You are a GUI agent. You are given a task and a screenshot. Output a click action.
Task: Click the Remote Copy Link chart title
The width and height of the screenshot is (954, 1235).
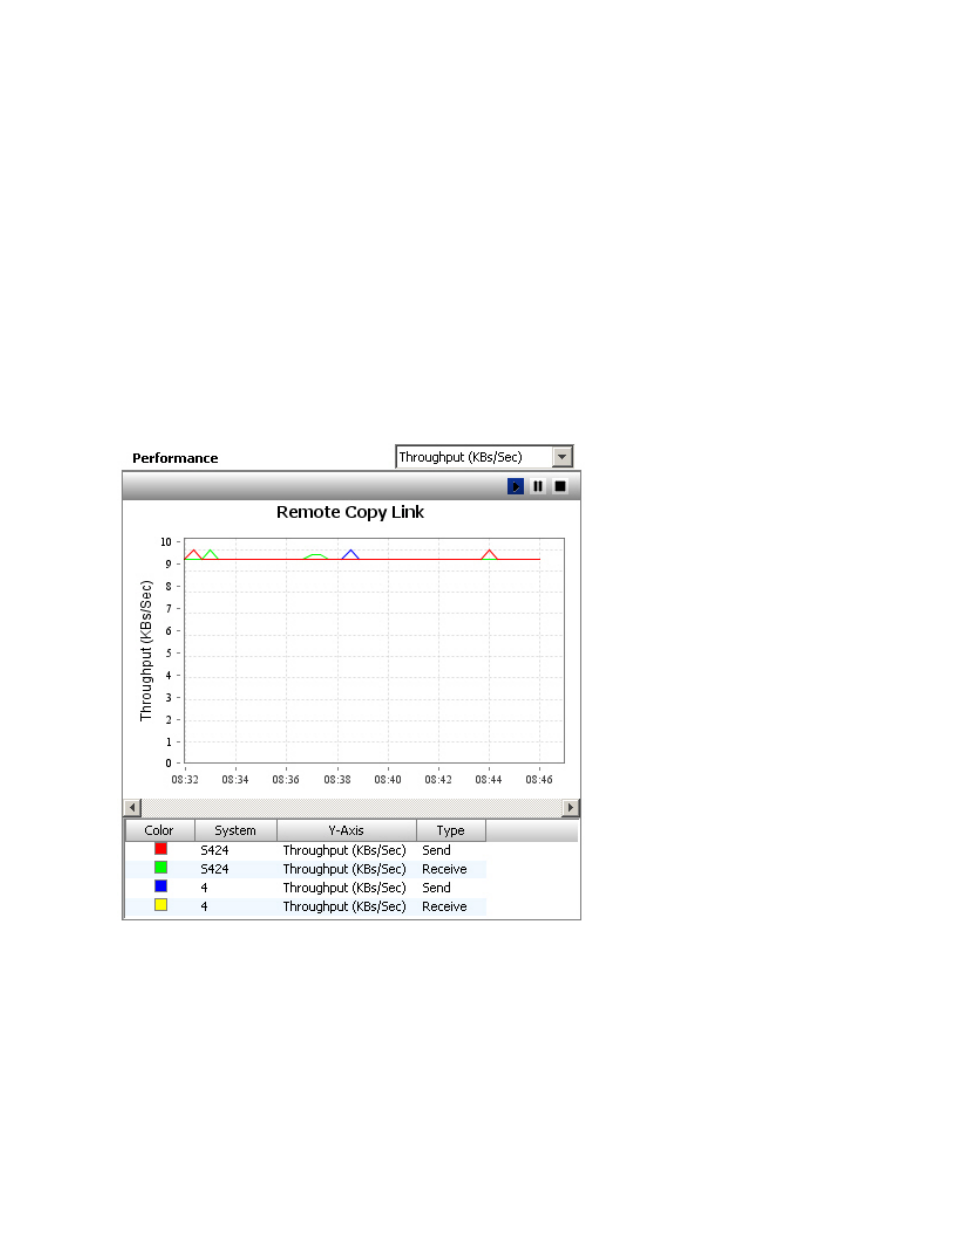[350, 512]
